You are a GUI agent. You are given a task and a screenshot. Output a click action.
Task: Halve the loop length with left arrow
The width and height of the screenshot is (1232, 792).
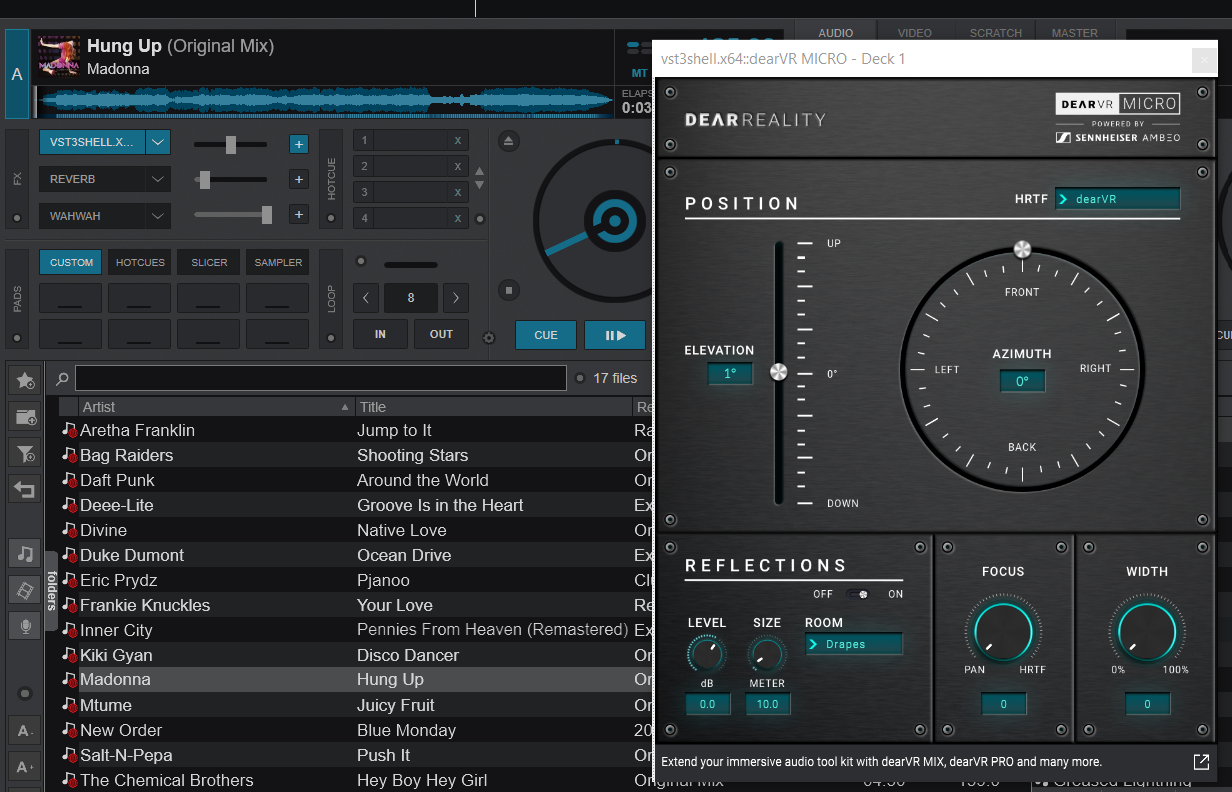(x=367, y=298)
